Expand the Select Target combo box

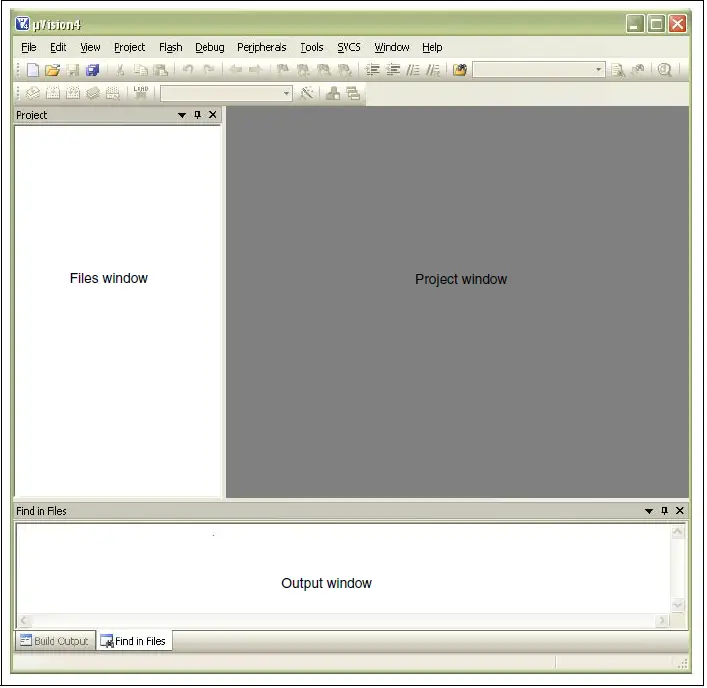pyautogui.click(x=287, y=94)
